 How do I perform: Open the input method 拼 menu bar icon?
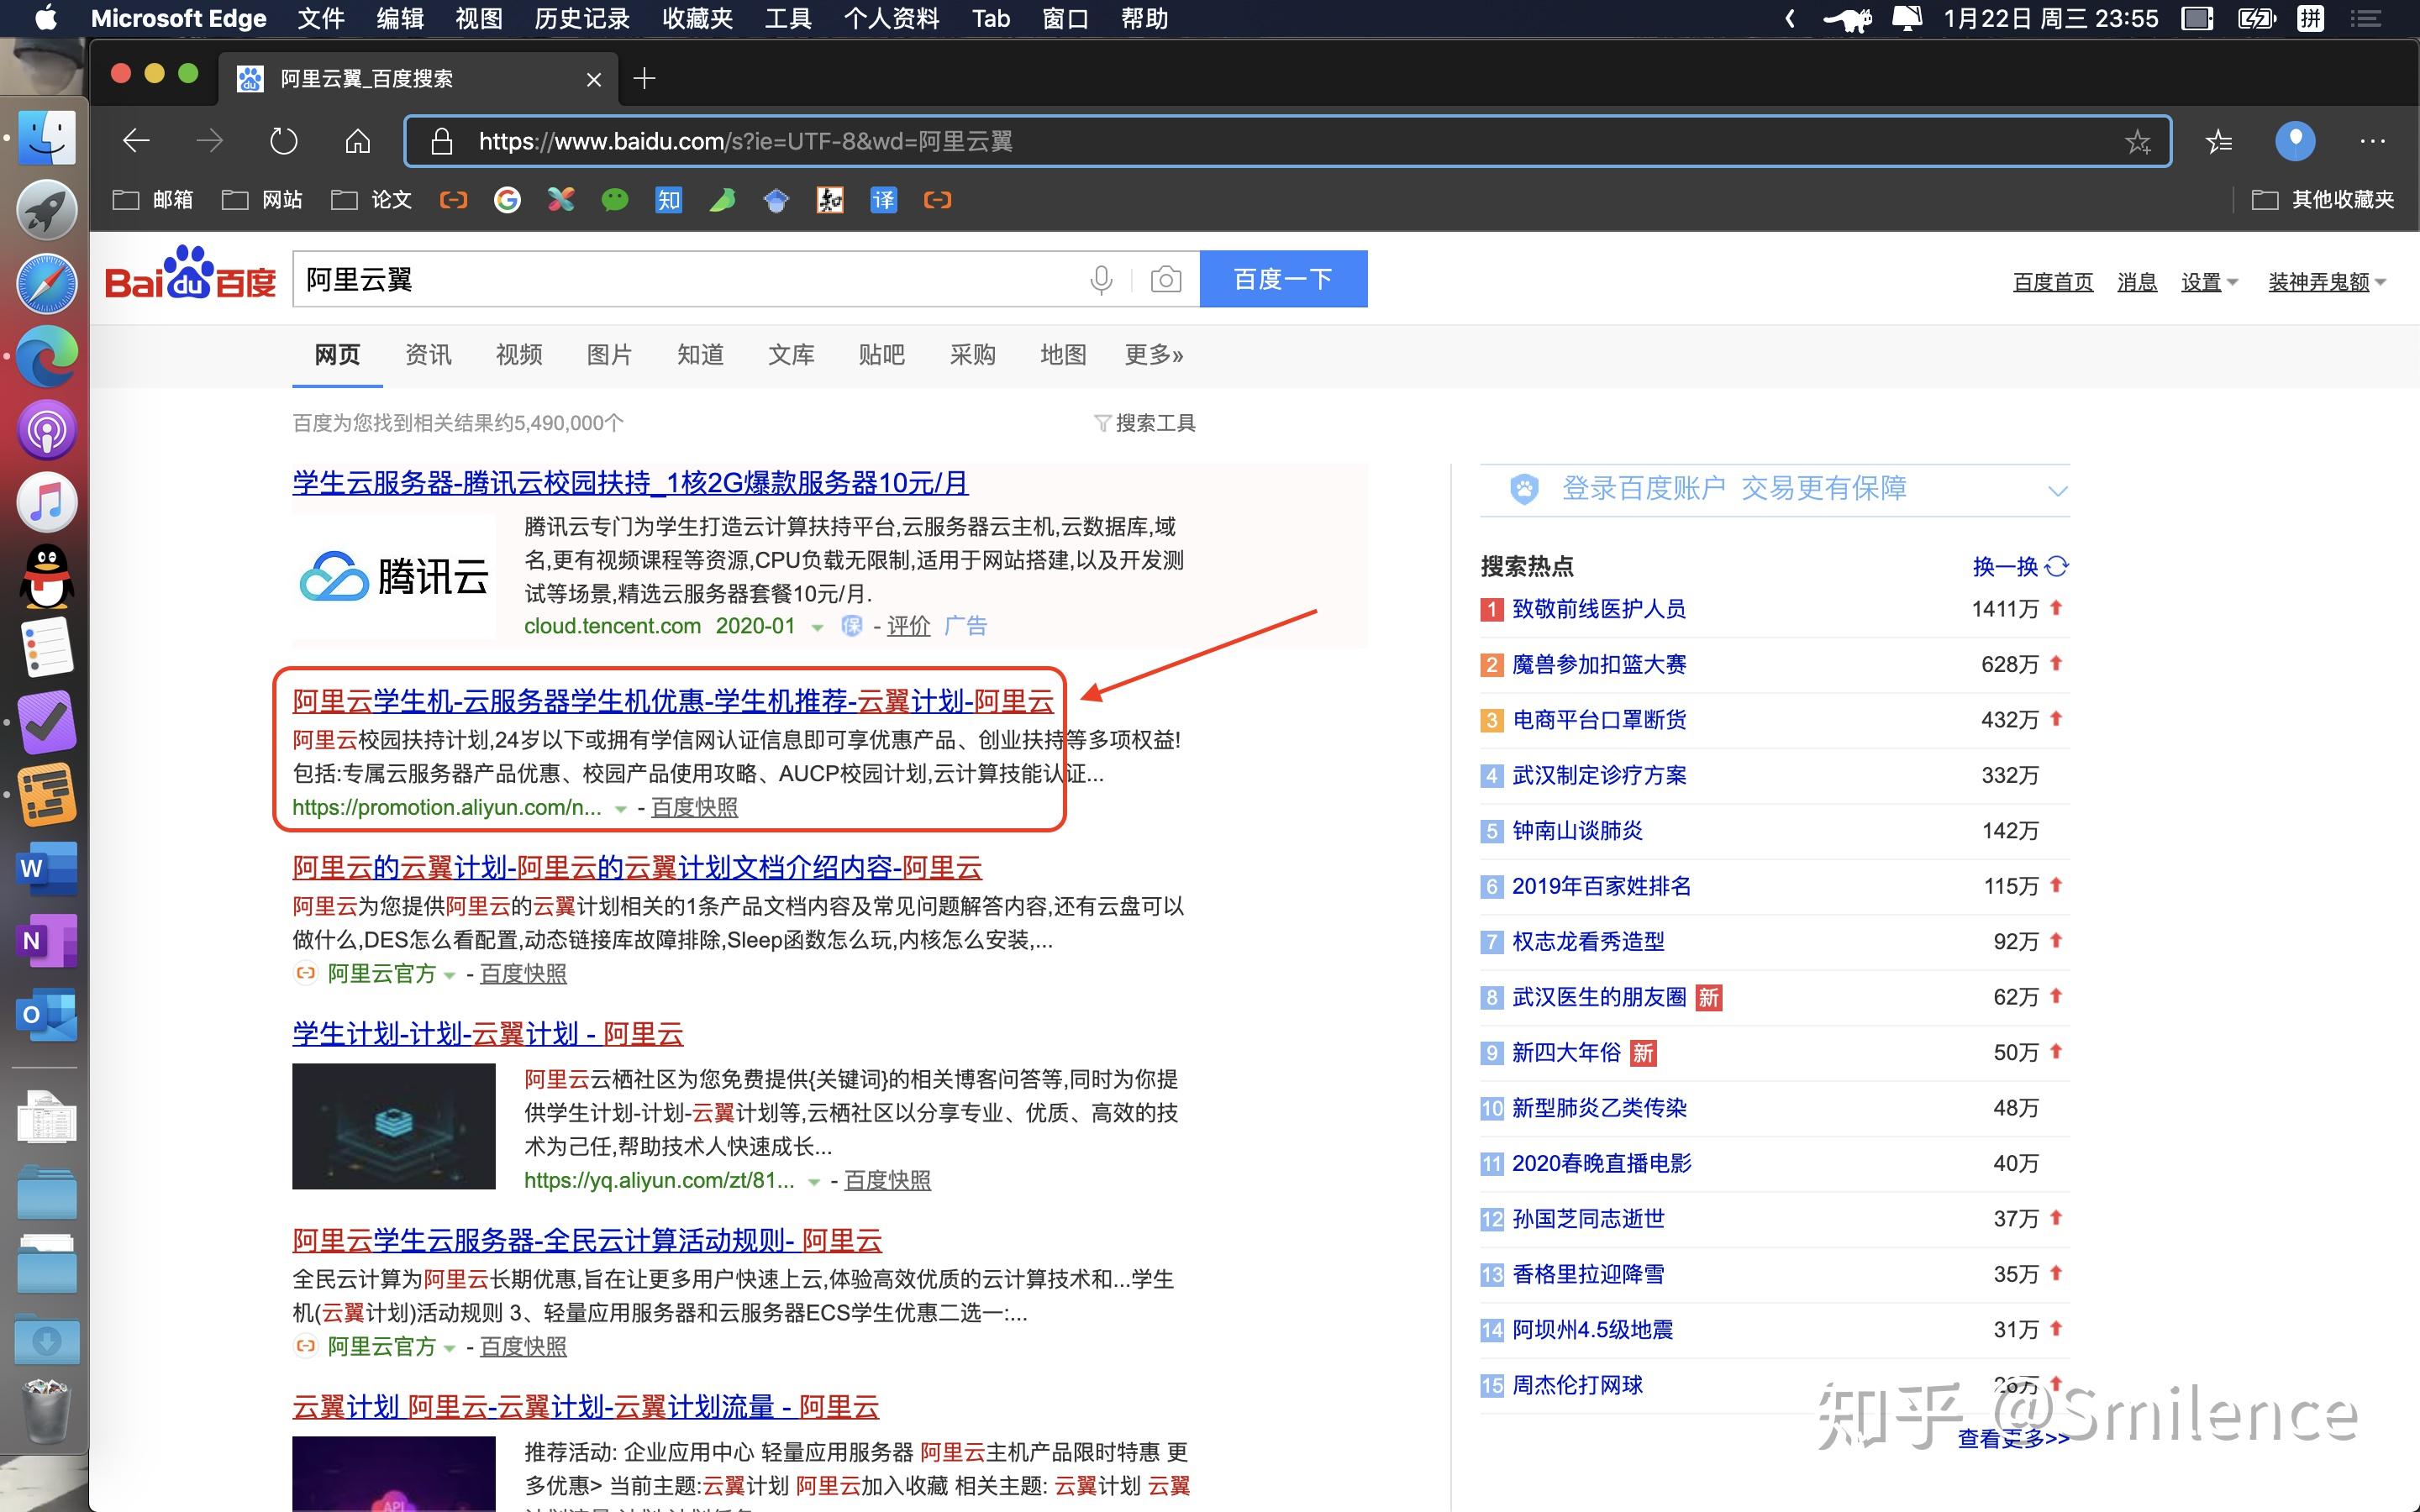[x=2309, y=19]
